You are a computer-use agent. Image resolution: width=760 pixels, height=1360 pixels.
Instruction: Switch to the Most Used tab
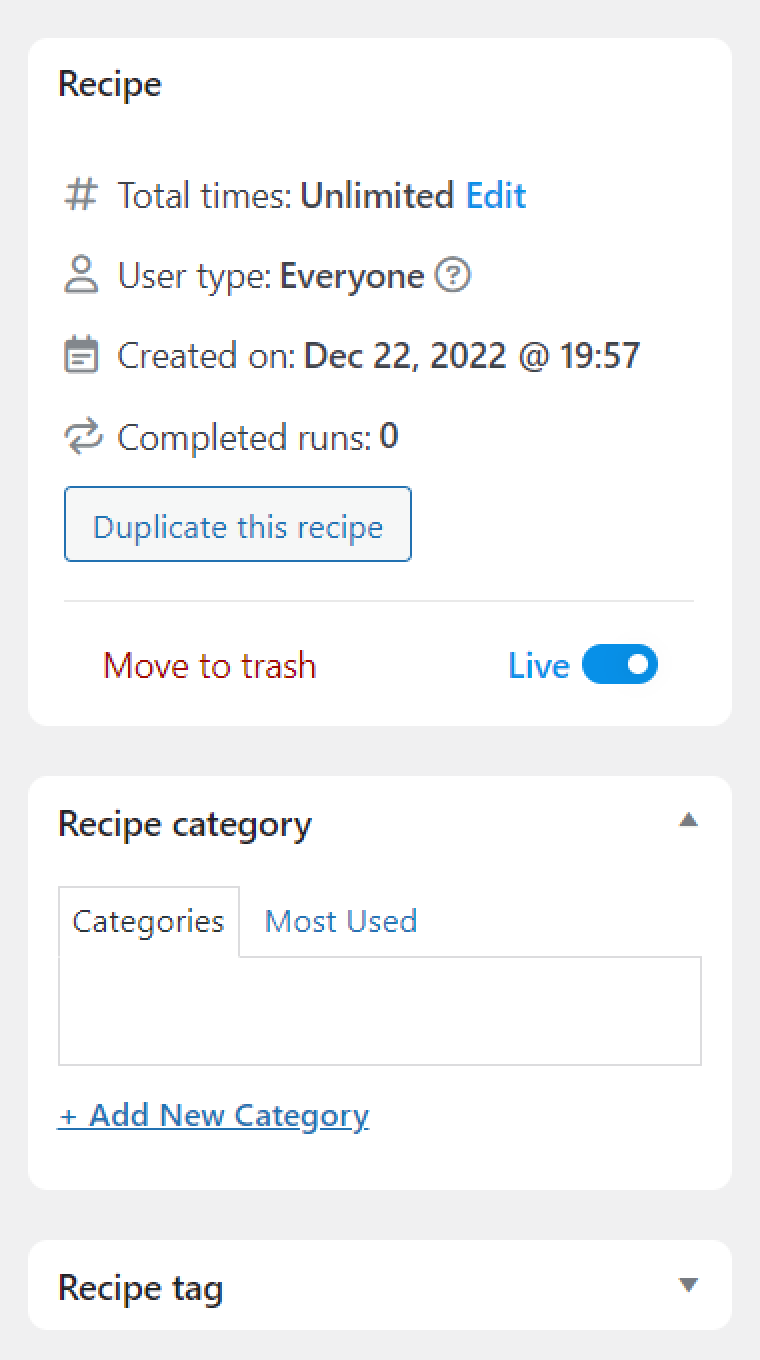[x=340, y=921]
